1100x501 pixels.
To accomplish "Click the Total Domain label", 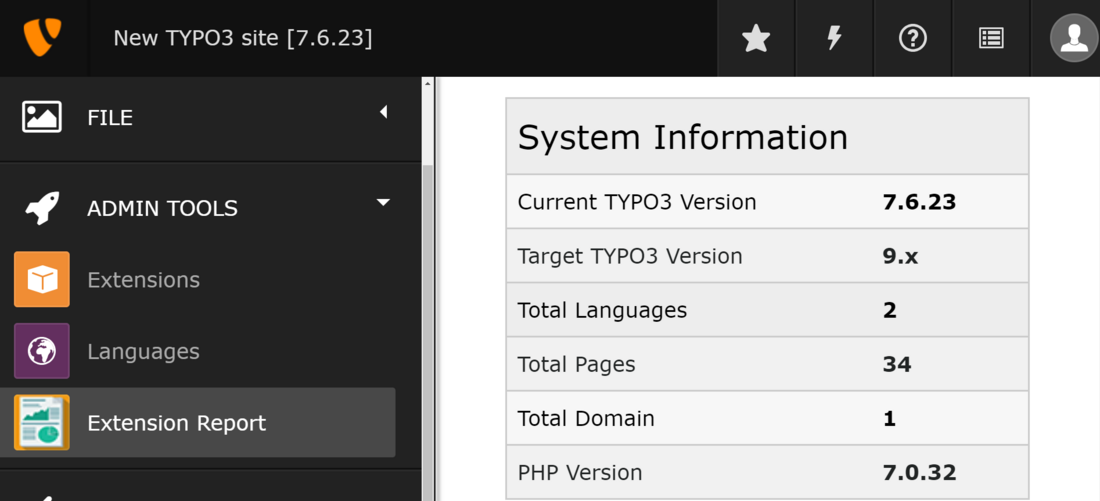I will pyautogui.click(x=586, y=419).
